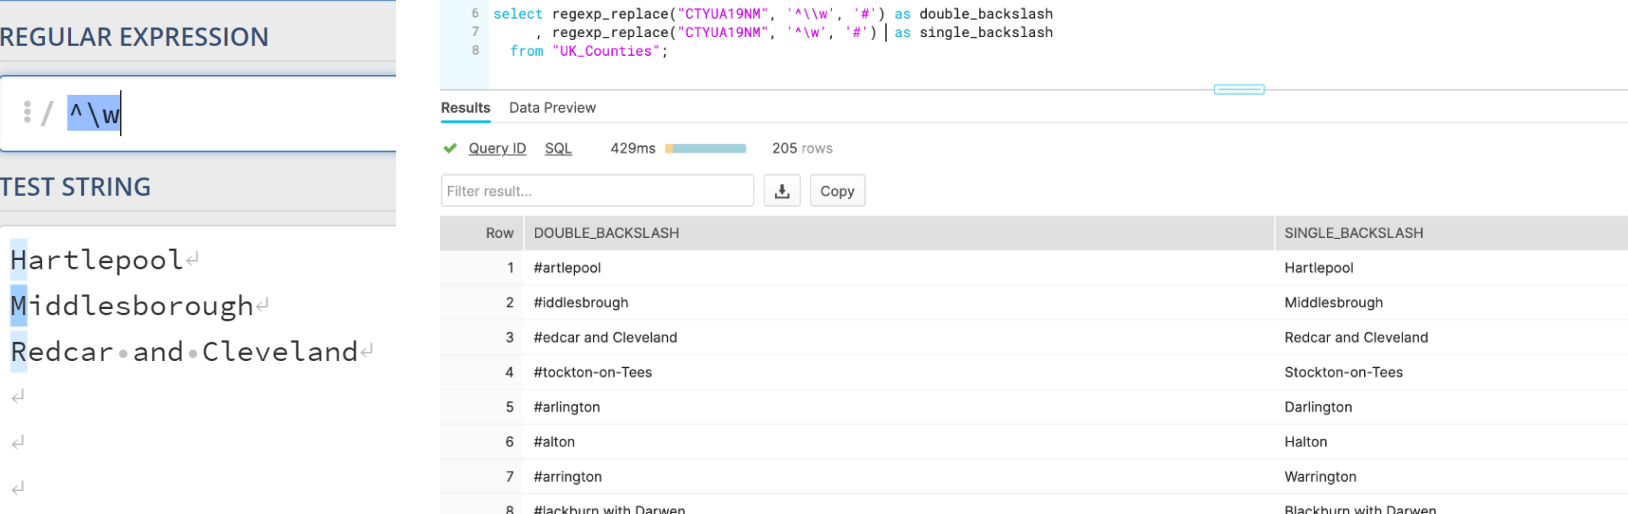This screenshot has width=1628, height=514.
Task: Select the #artlepool result cell
Action: pyautogui.click(x=567, y=268)
